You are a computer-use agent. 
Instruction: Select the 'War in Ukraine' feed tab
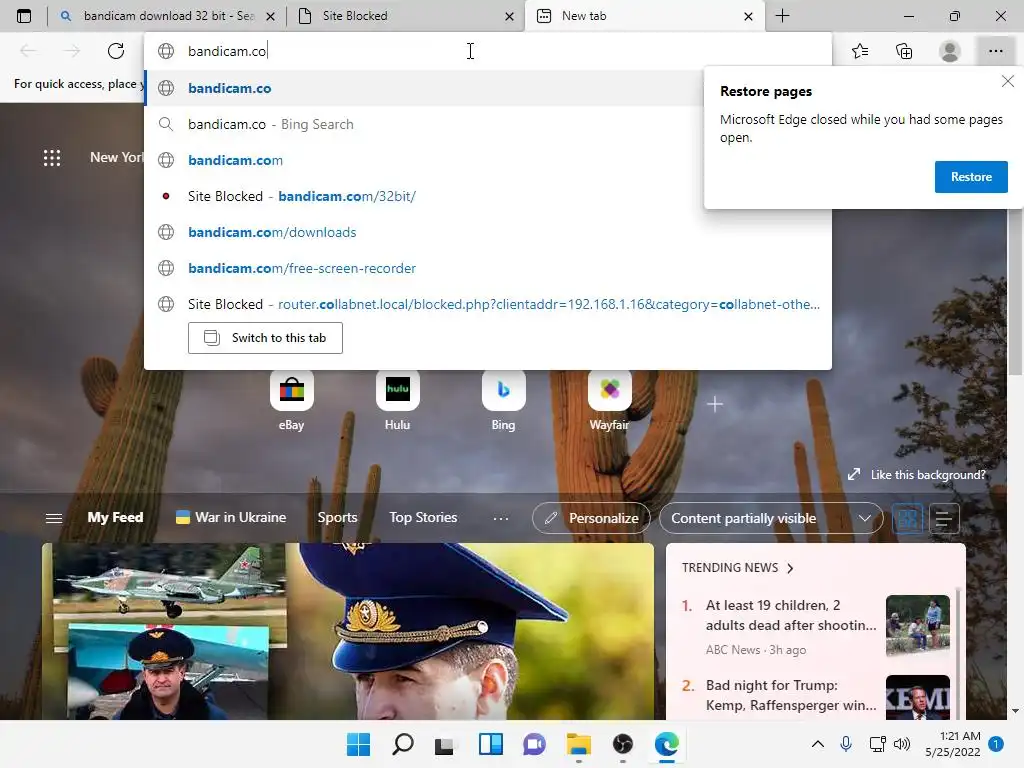point(231,517)
